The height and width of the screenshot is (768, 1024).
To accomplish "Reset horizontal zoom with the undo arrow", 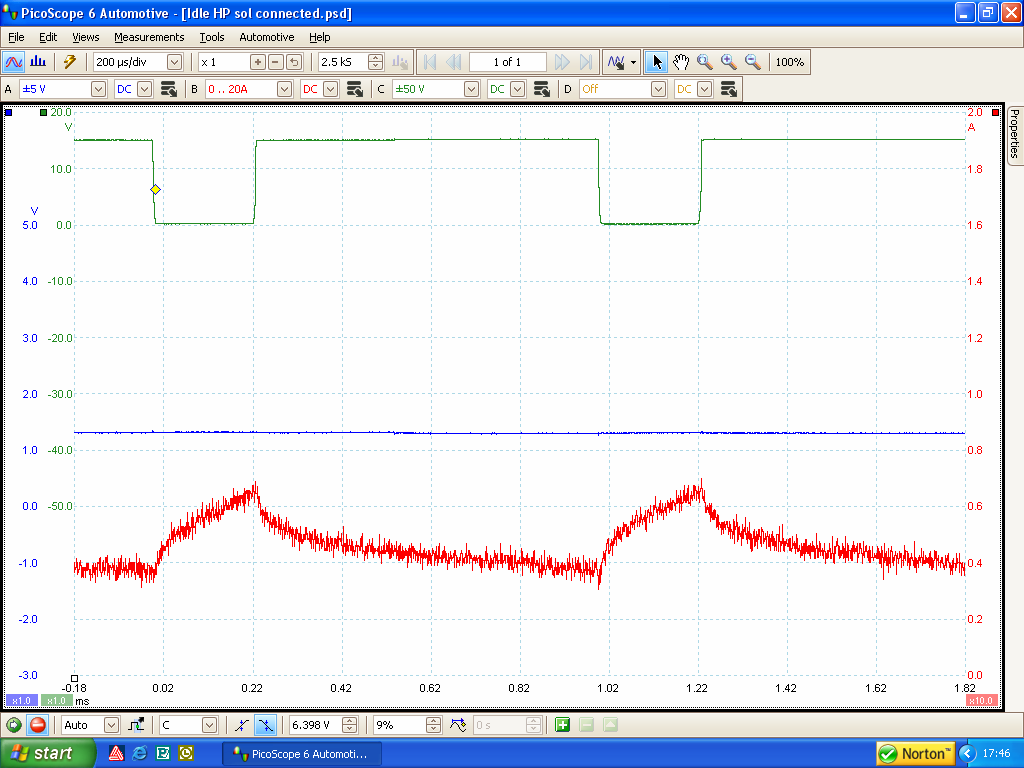I will click(294, 62).
